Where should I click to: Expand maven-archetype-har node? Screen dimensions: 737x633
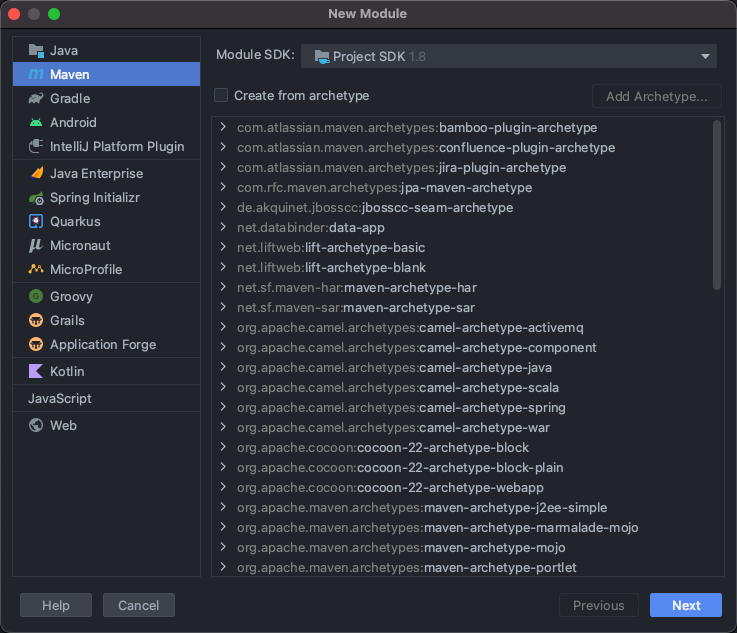223,287
